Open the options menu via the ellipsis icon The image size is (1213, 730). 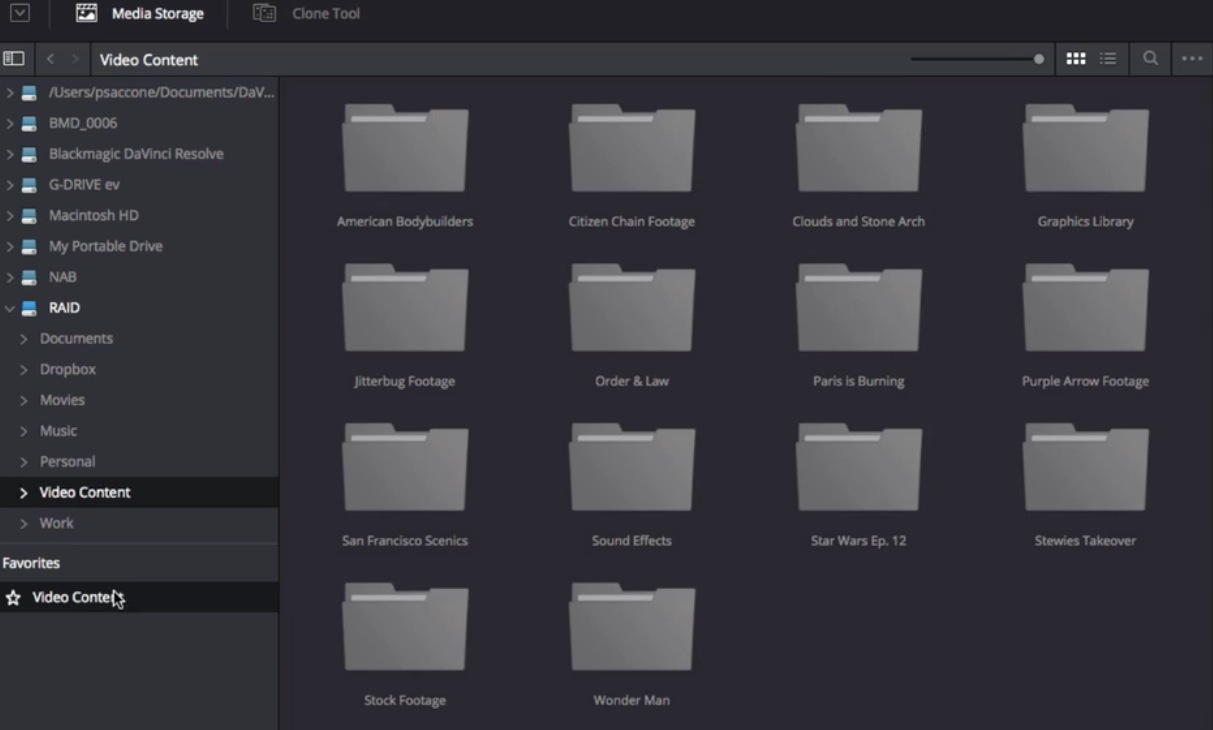tap(1190, 58)
